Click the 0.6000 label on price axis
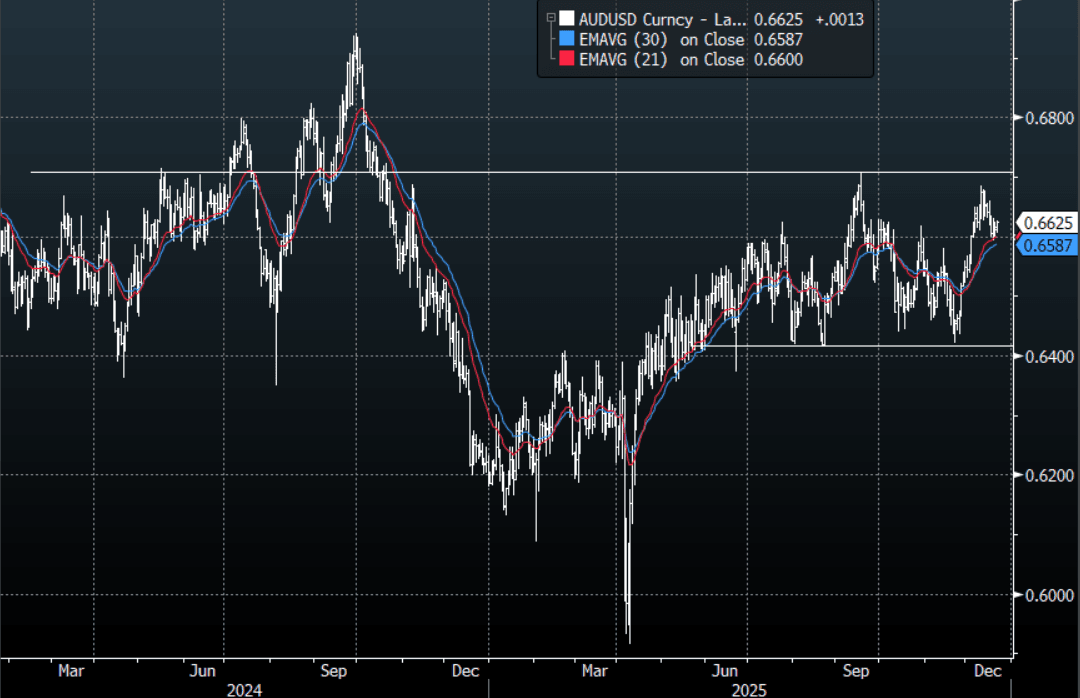The height and width of the screenshot is (698, 1080). click(x=1046, y=595)
